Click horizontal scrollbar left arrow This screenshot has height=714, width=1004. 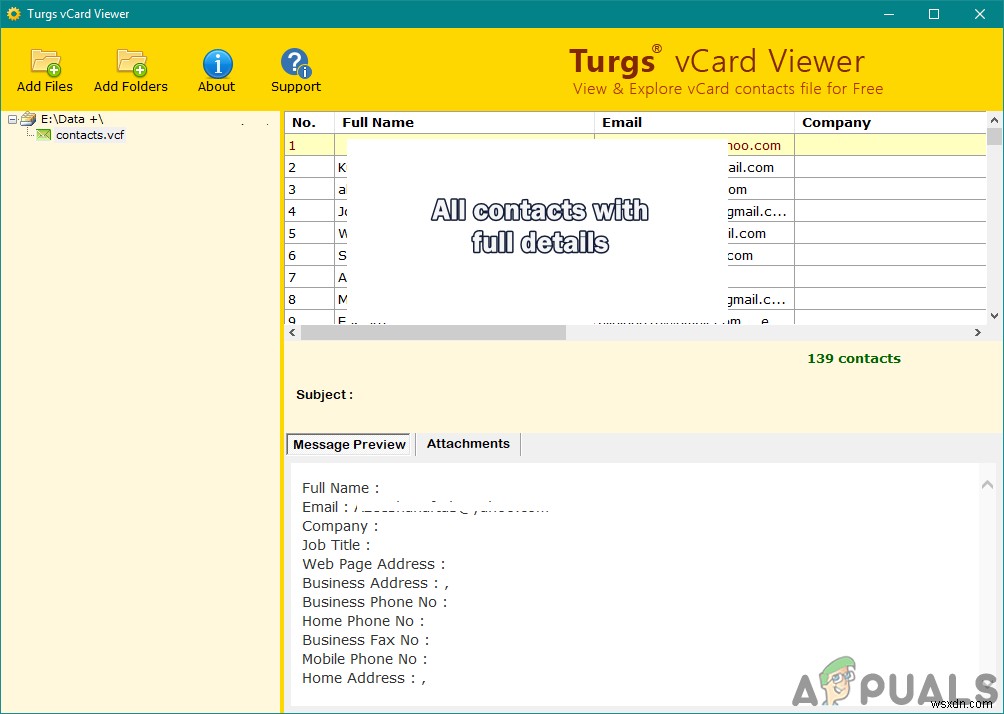tap(293, 332)
